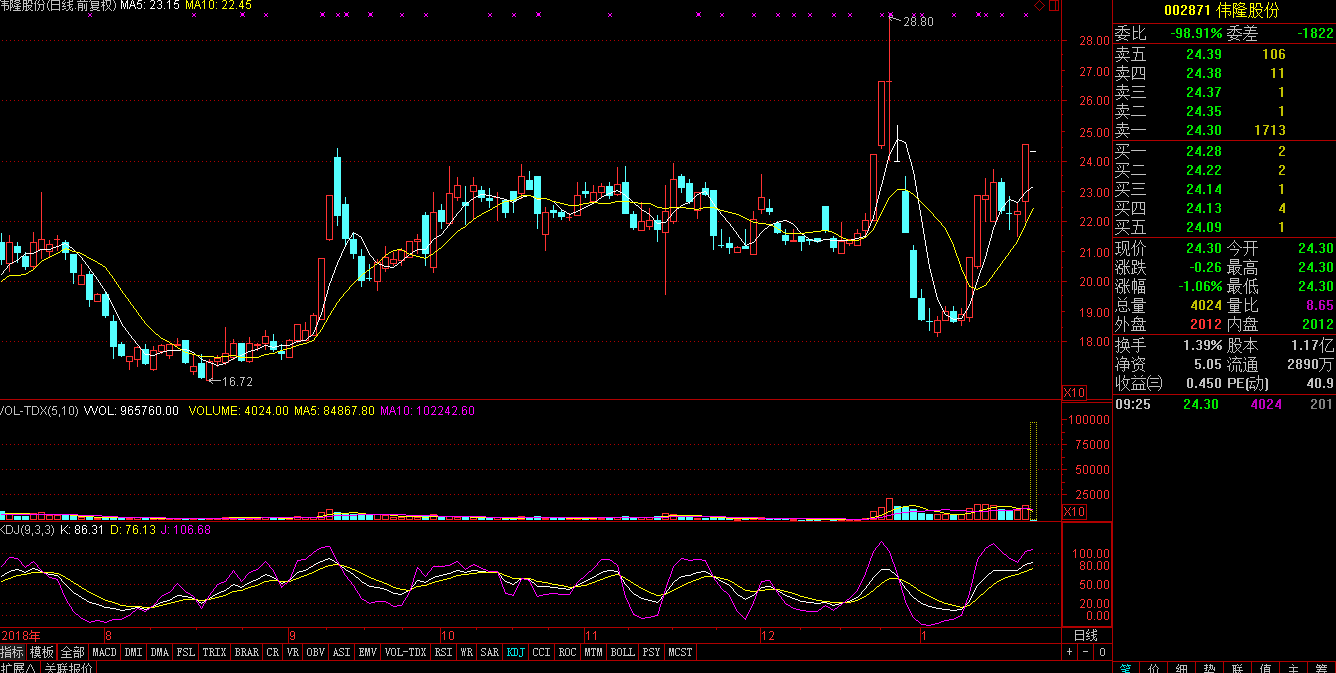Switch indicator to EMV
This screenshot has width=1336, height=673.
367,652
